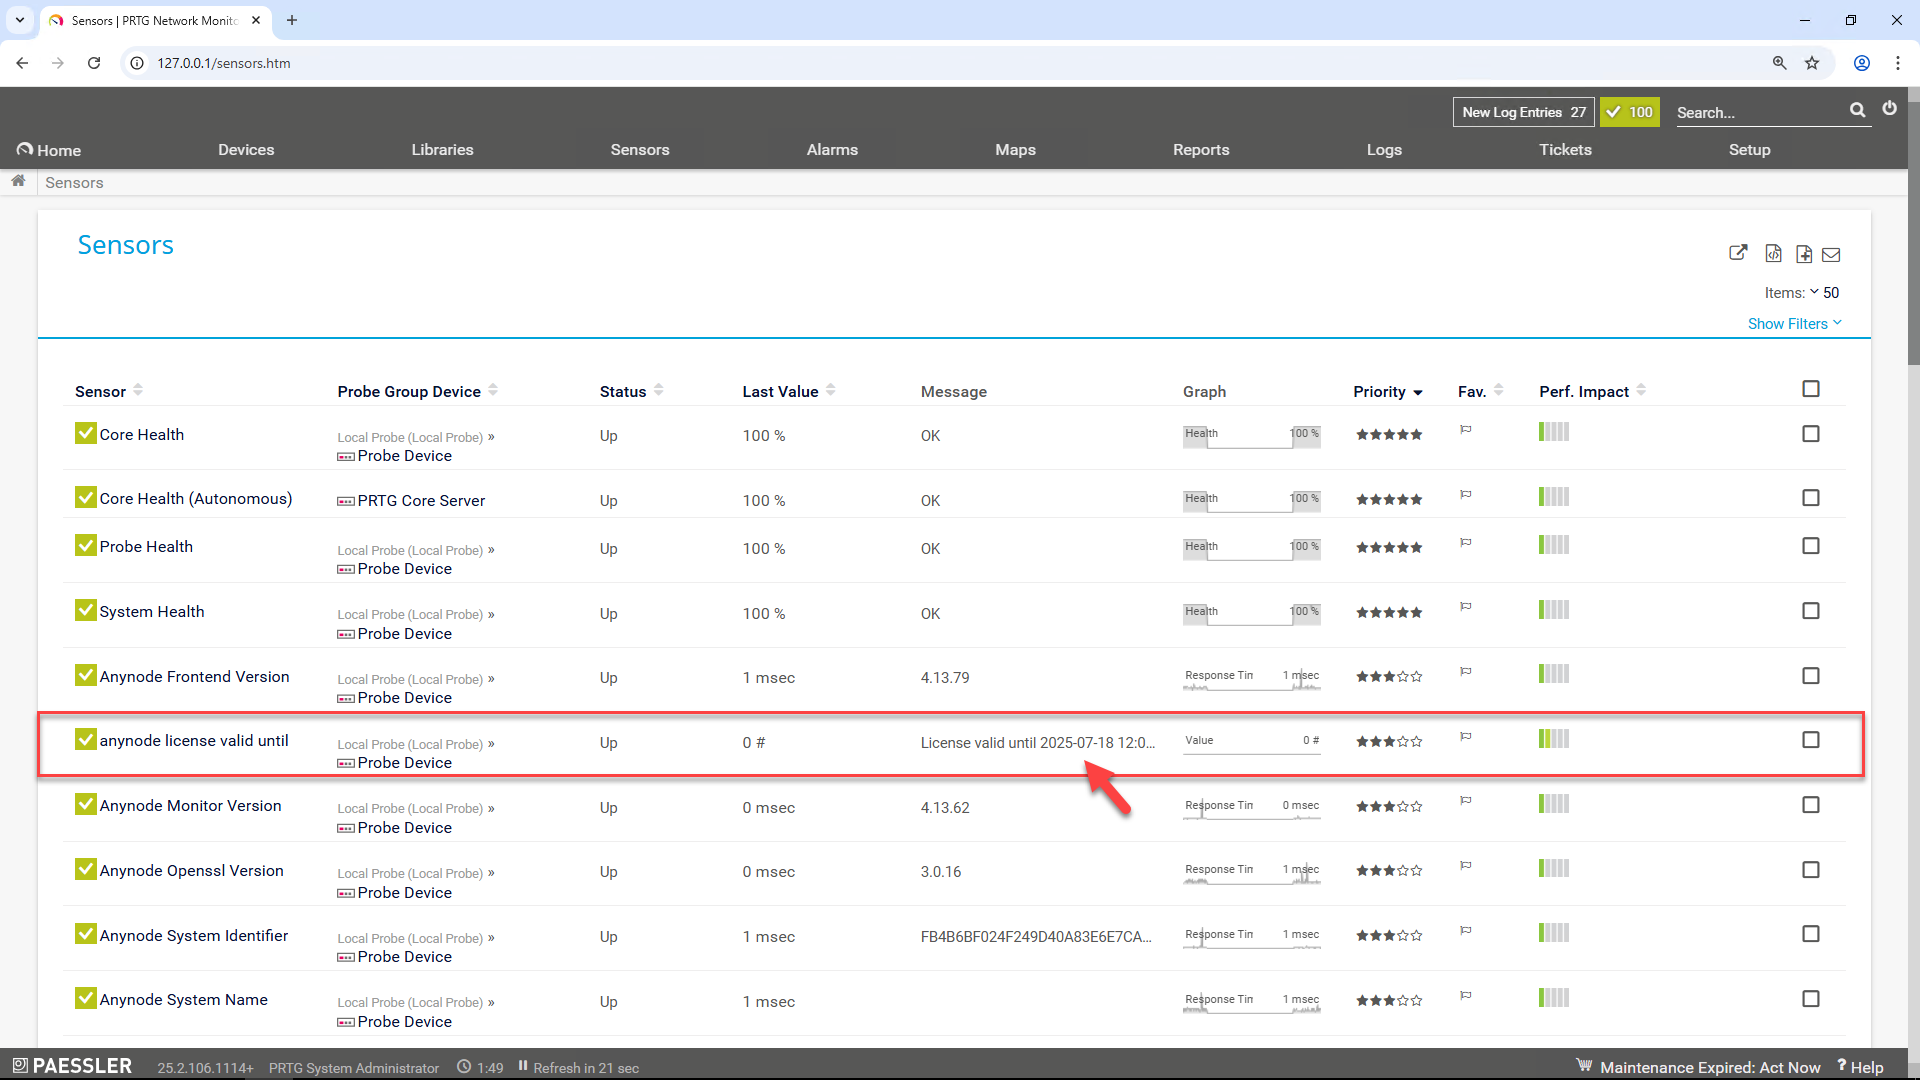This screenshot has height=1080, width=1920.
Task: Click the New Log Entries 27 button
Action: tap(1522, 112)
